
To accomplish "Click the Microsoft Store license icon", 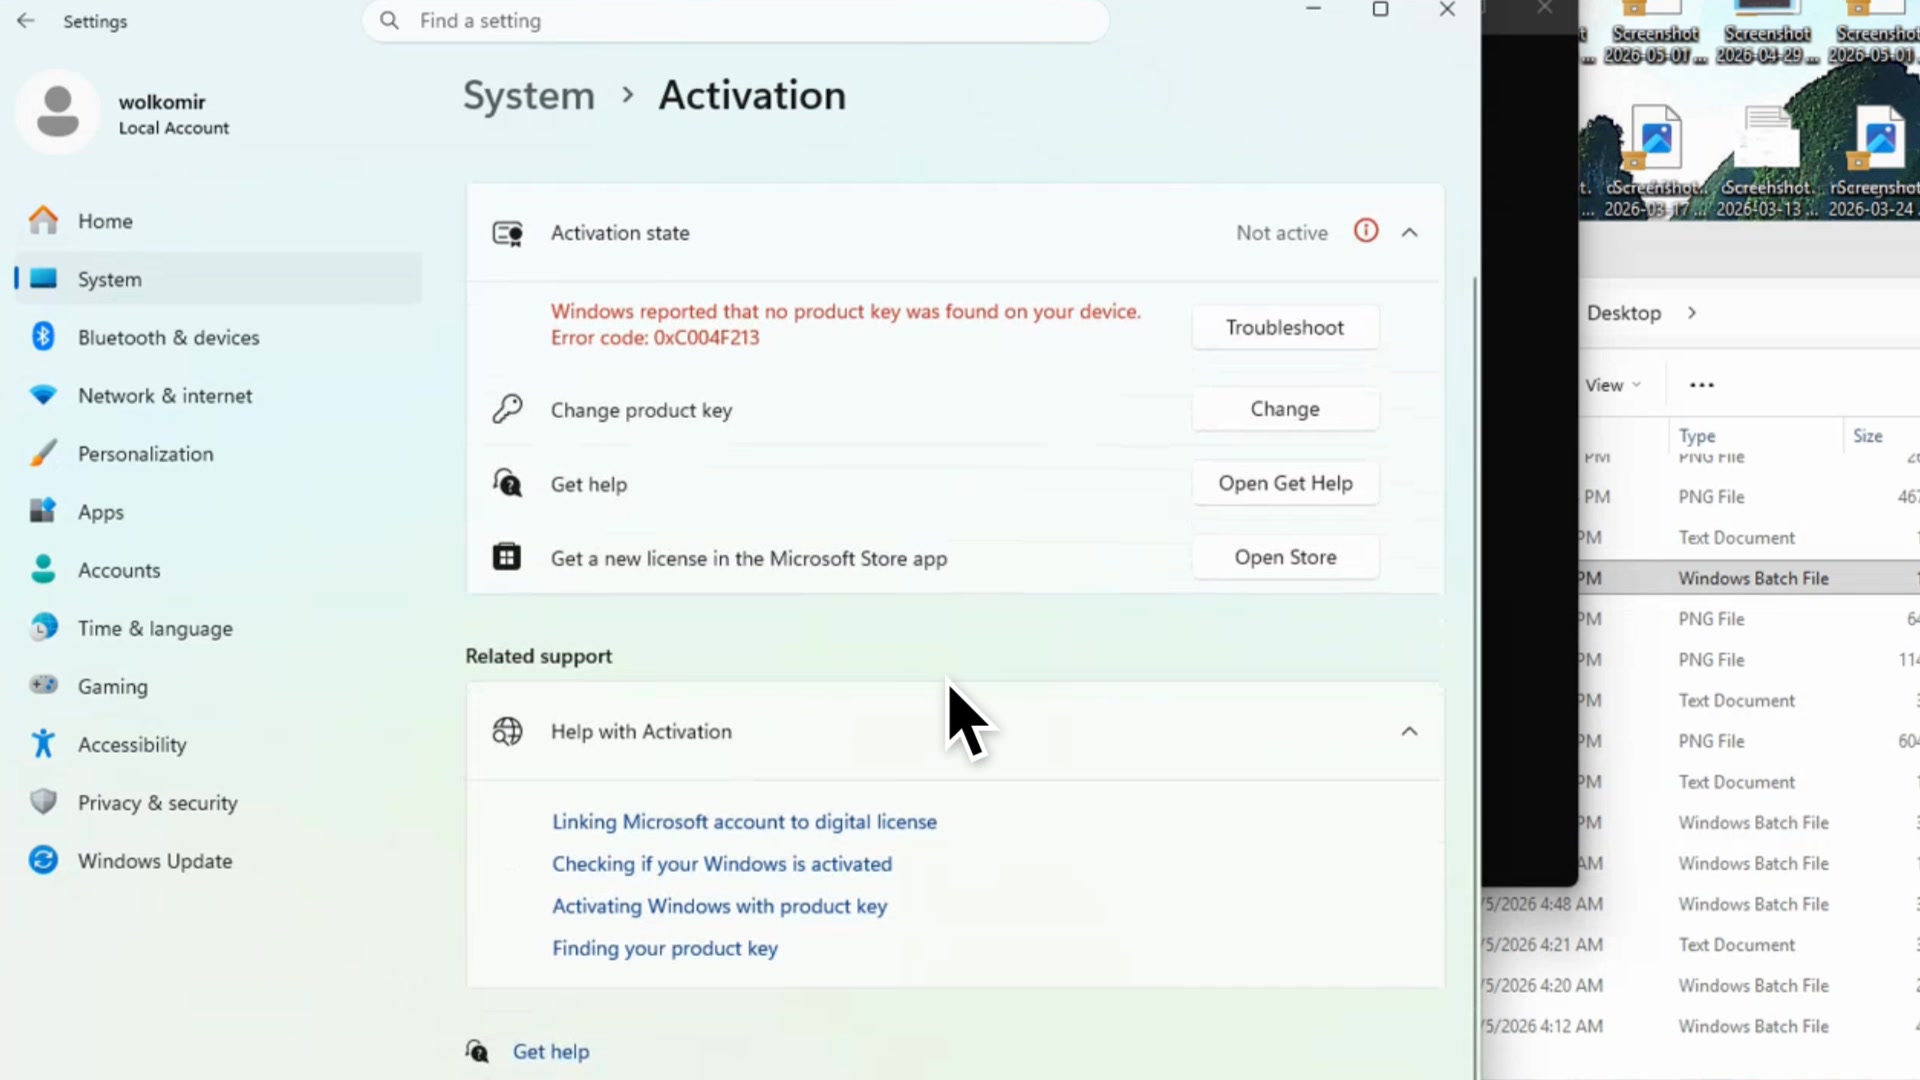I will pyautogui.click(x=507, y=557).
